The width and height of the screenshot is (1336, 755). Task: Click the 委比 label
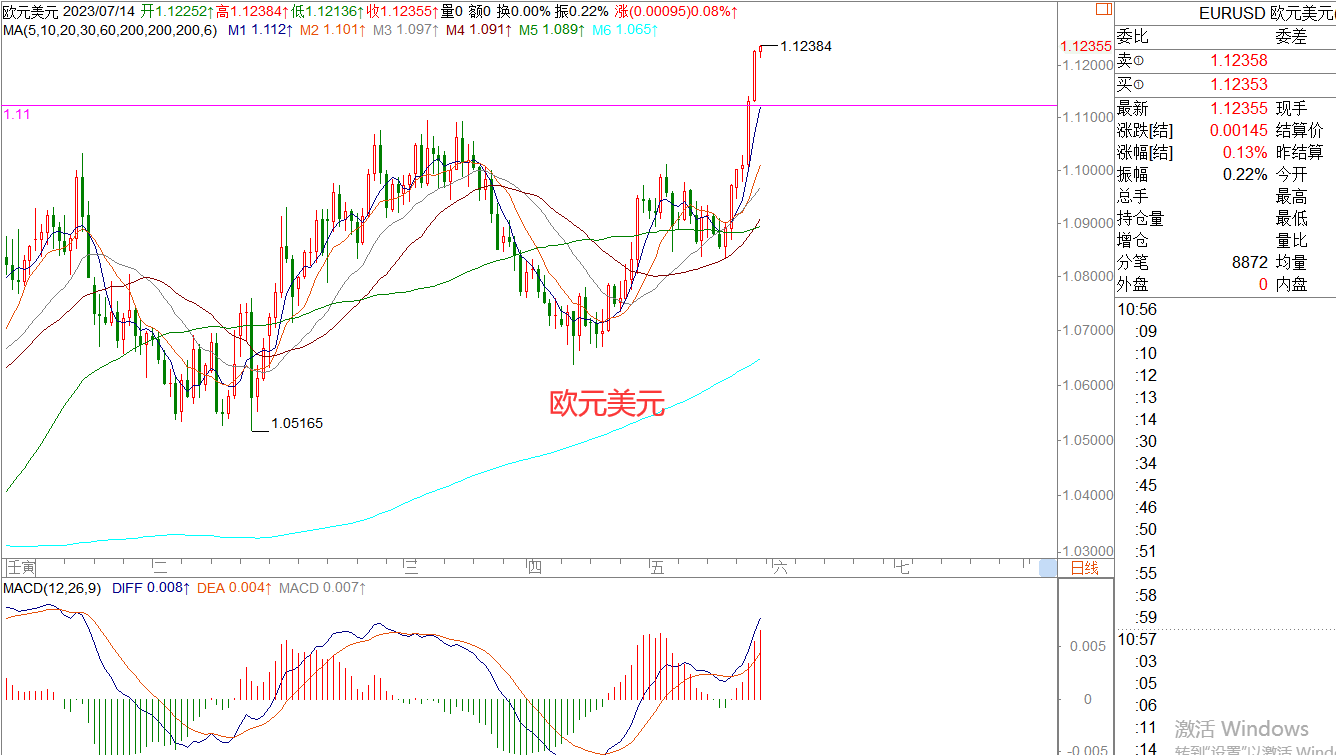pyautogui.click(x=1133, y=37)
